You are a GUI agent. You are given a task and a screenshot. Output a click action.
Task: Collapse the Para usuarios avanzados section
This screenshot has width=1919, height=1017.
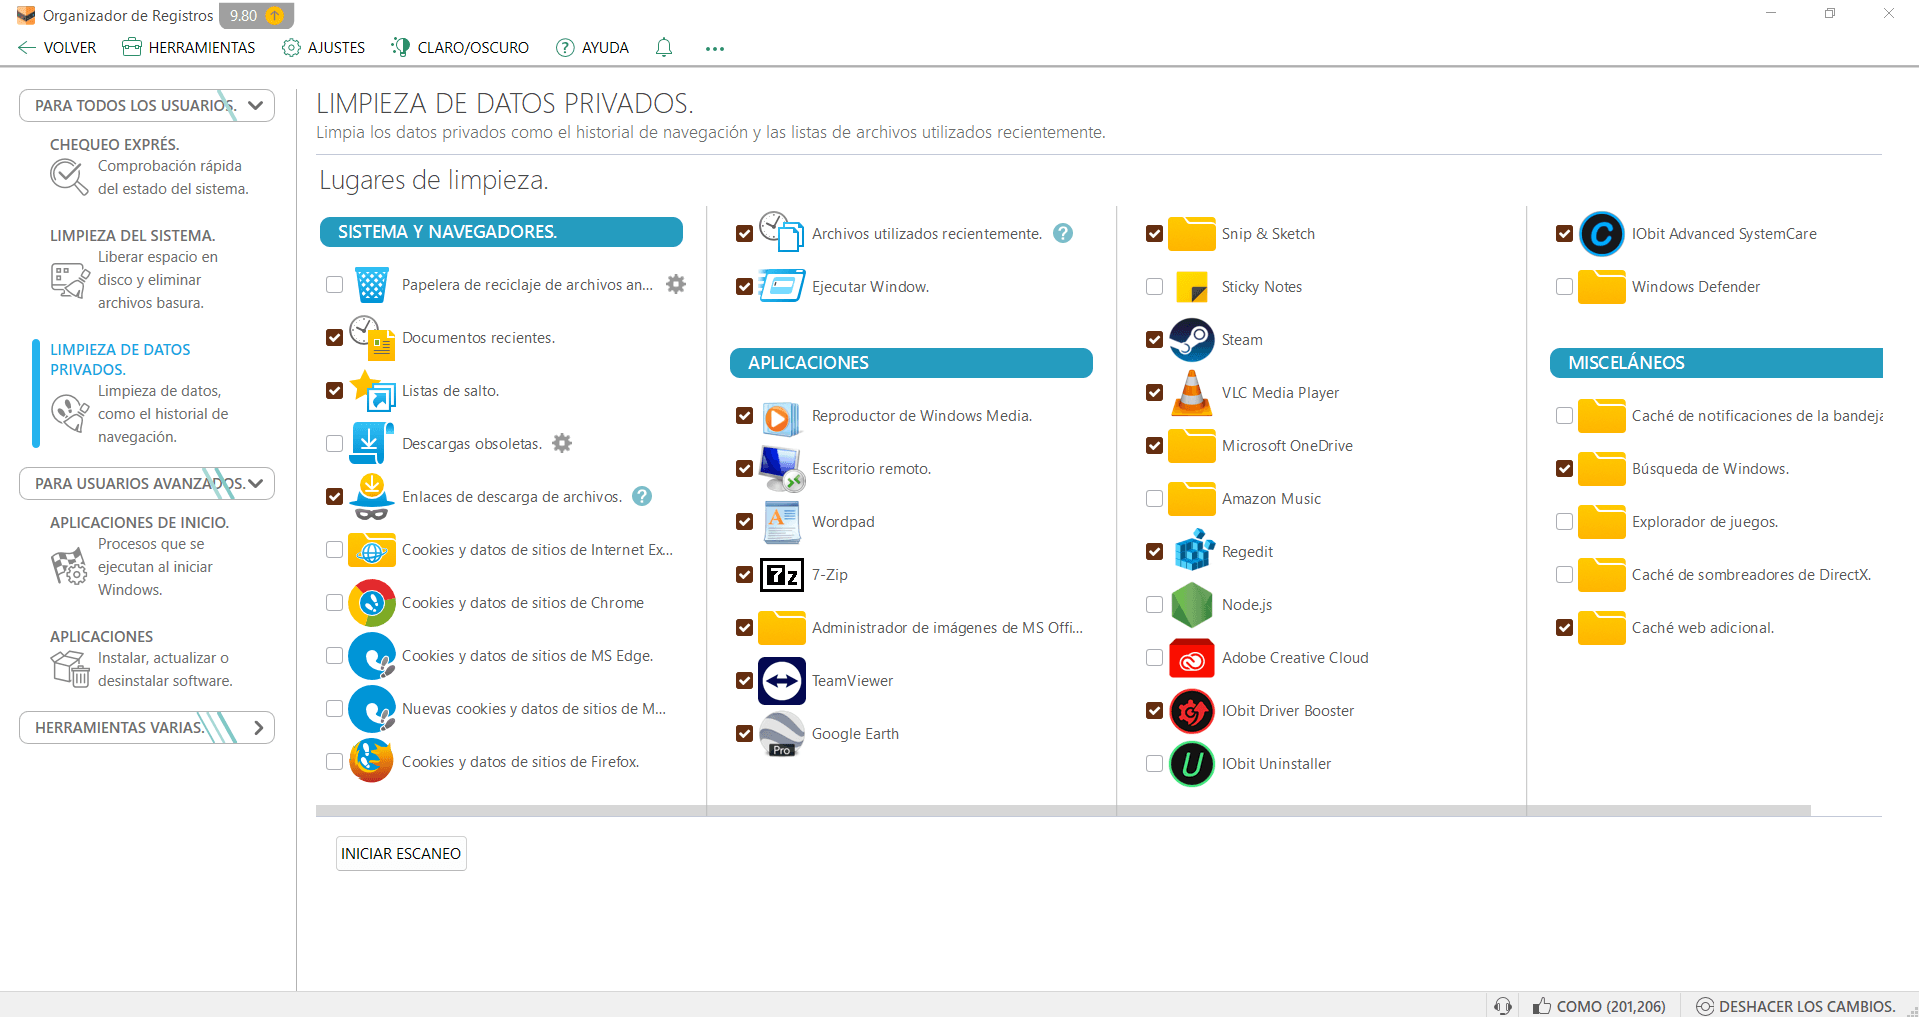[x=147, y=483]
